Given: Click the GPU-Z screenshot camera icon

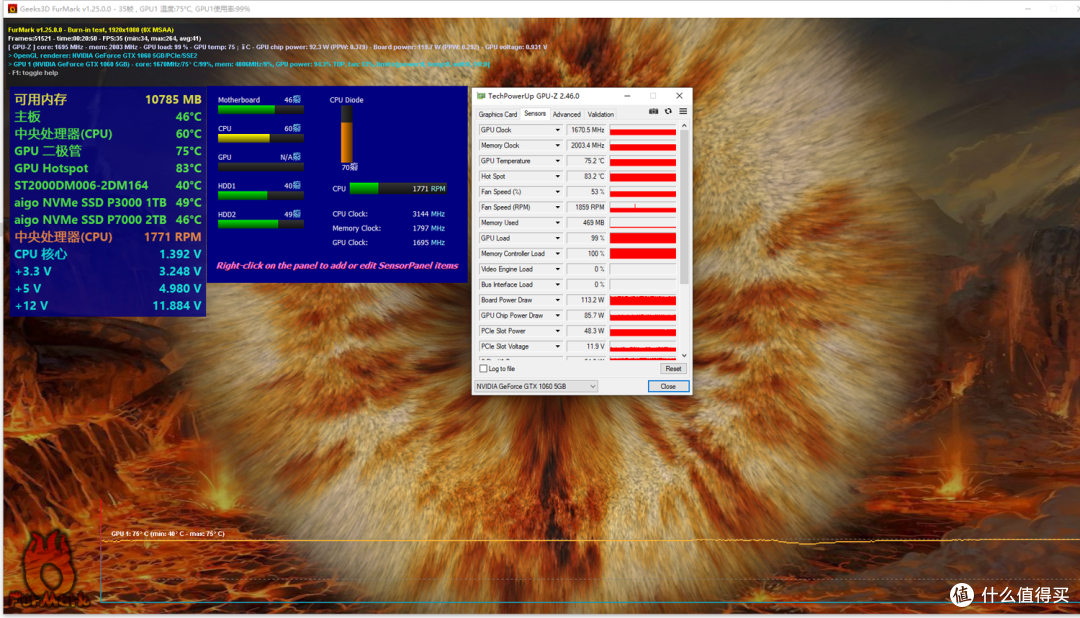Looking at the screenshot, I should tap(653, 111).
